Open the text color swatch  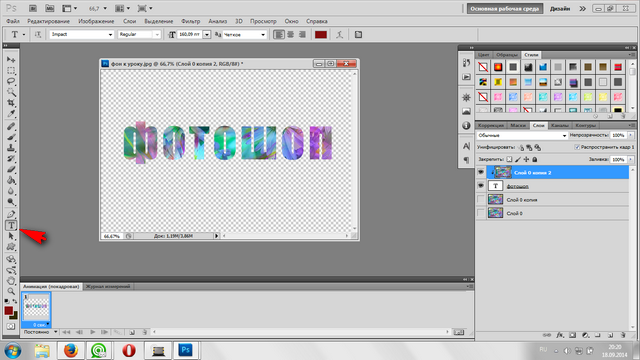[x=320, y=35]
